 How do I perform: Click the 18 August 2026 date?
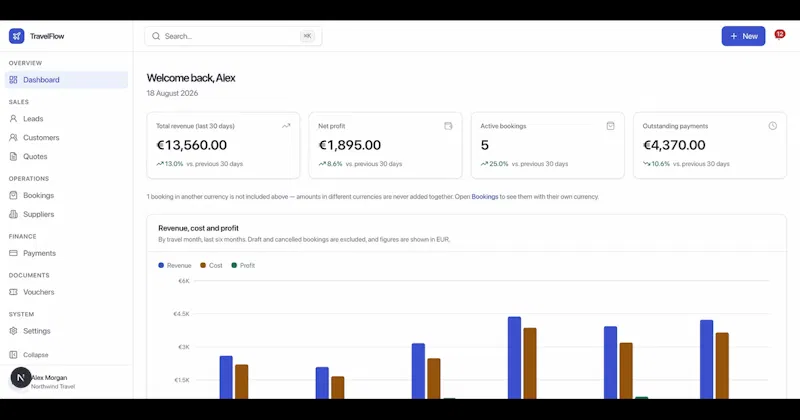tap(172, 93)
